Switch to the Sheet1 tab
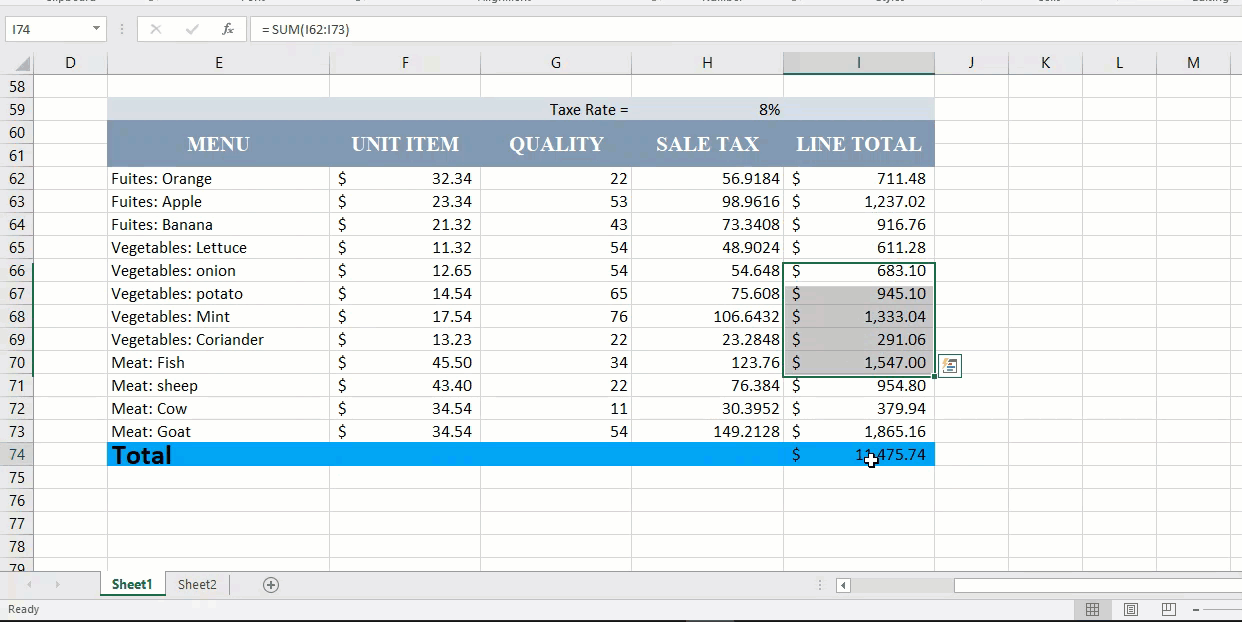 (x=132, y=585)
